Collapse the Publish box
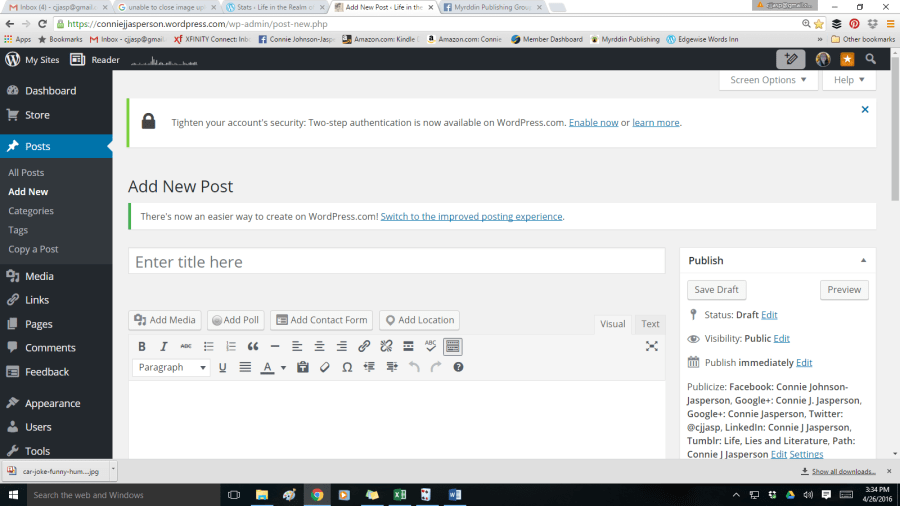 (863, 260)
